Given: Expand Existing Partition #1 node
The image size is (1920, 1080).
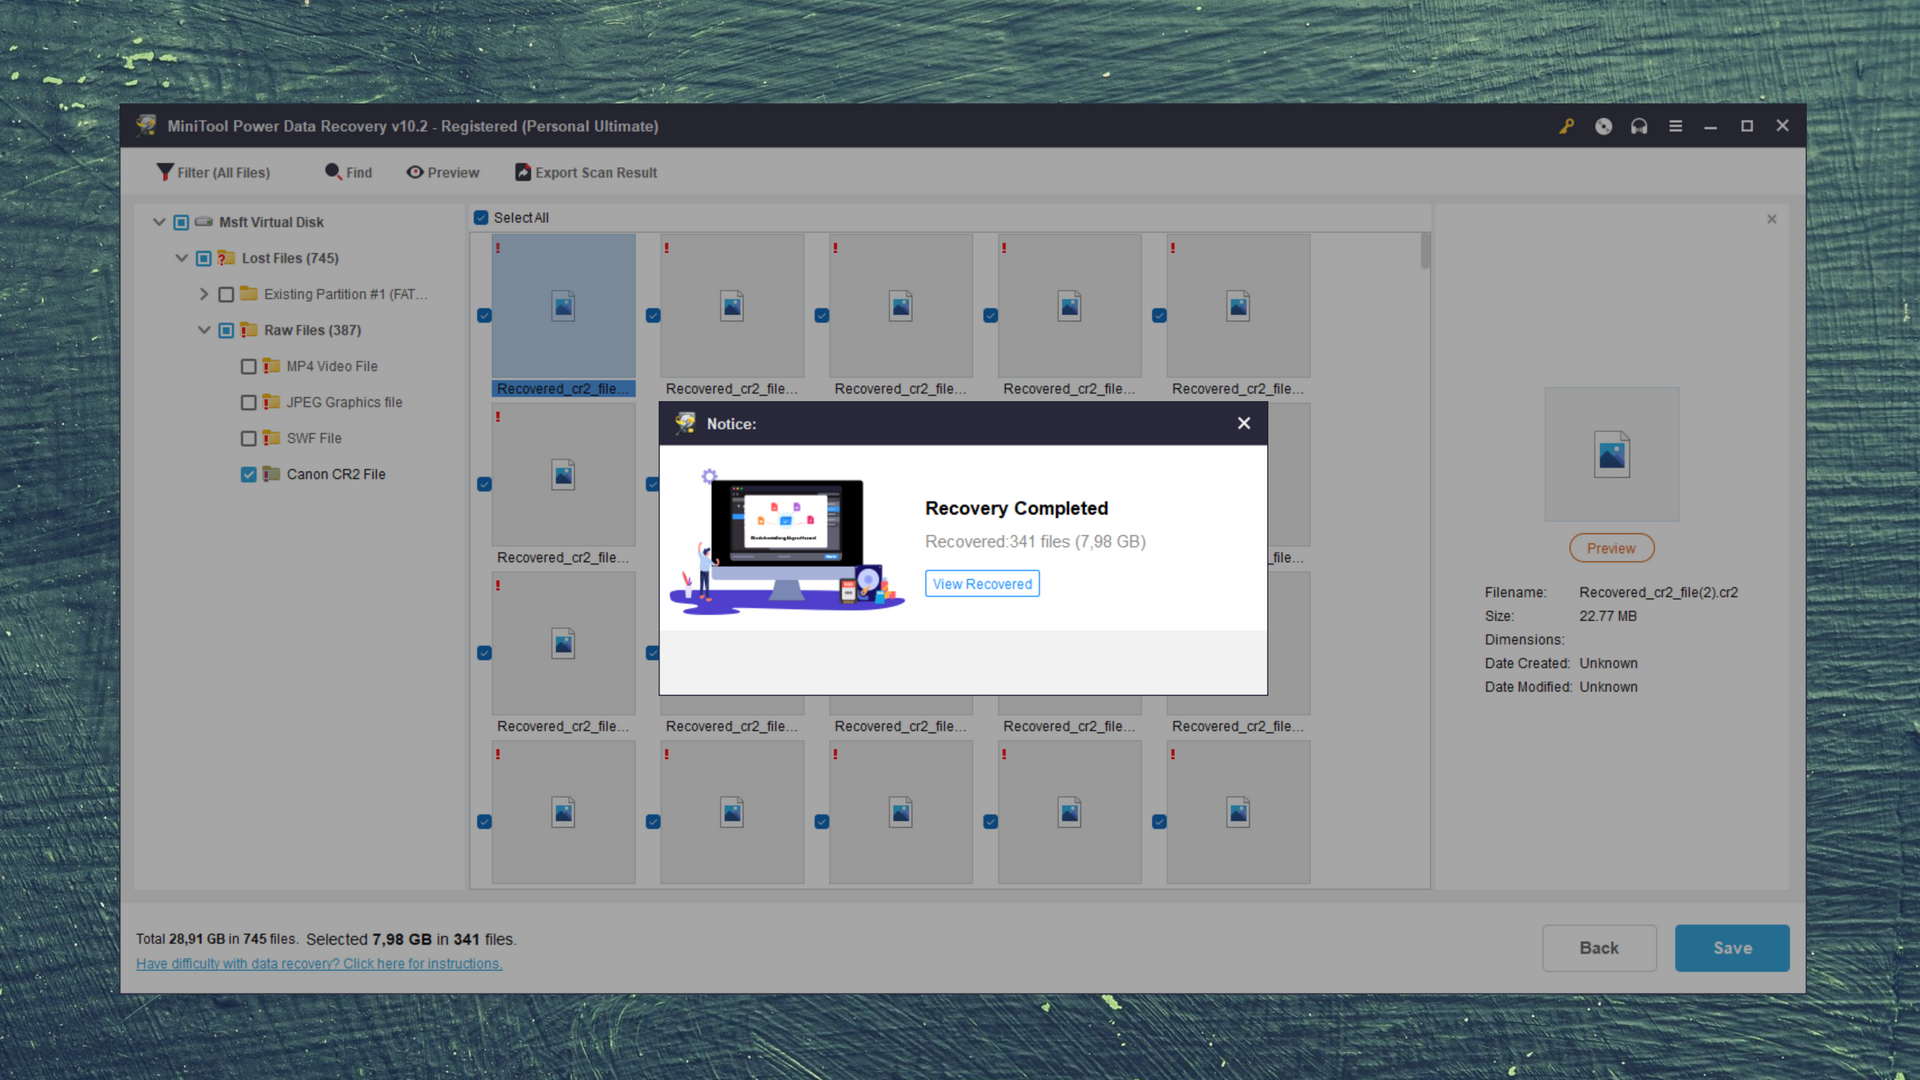Looking at the screenshot, I should [x=204, y=294].
